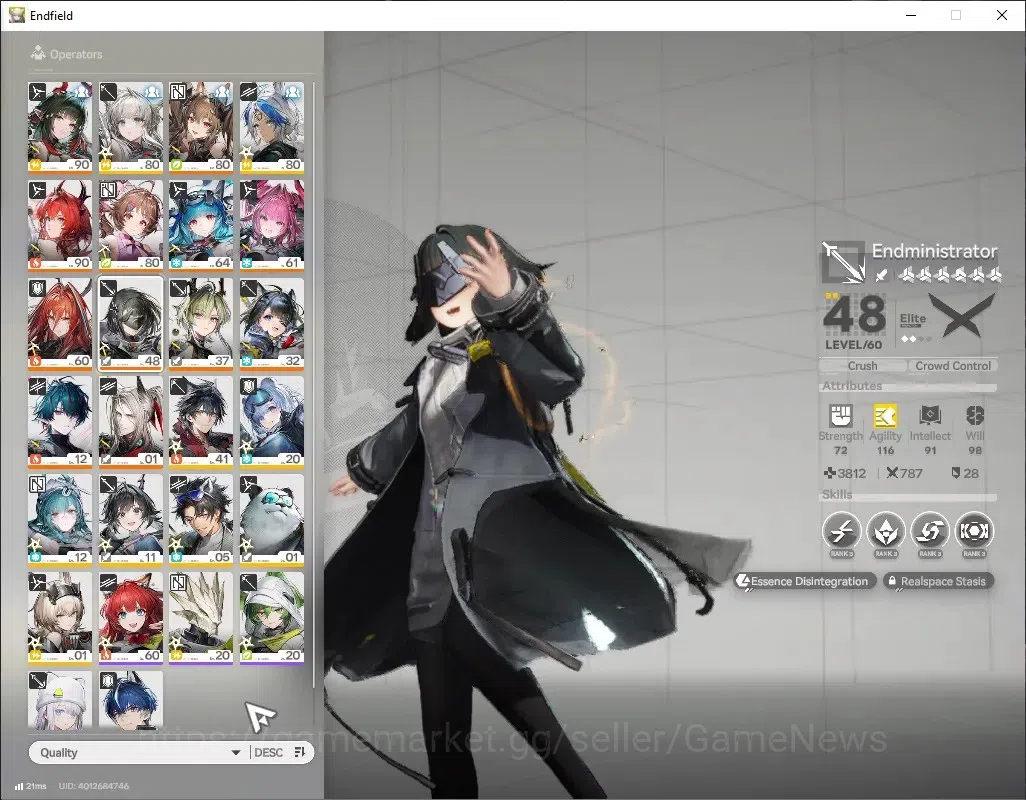The image size is (1026, 800).
Task: Open the white spiky creature operator, level 20
Action: pos(202,617)
